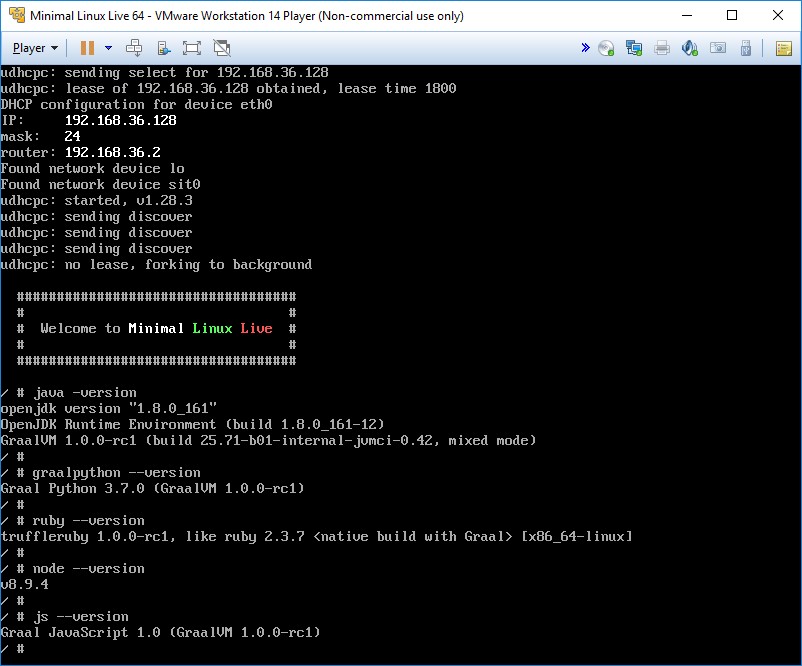The width and height of the screenshot is (802, 666).
Task: Suspend the virtual machine with pause button
Action: (x=88, y=47)
